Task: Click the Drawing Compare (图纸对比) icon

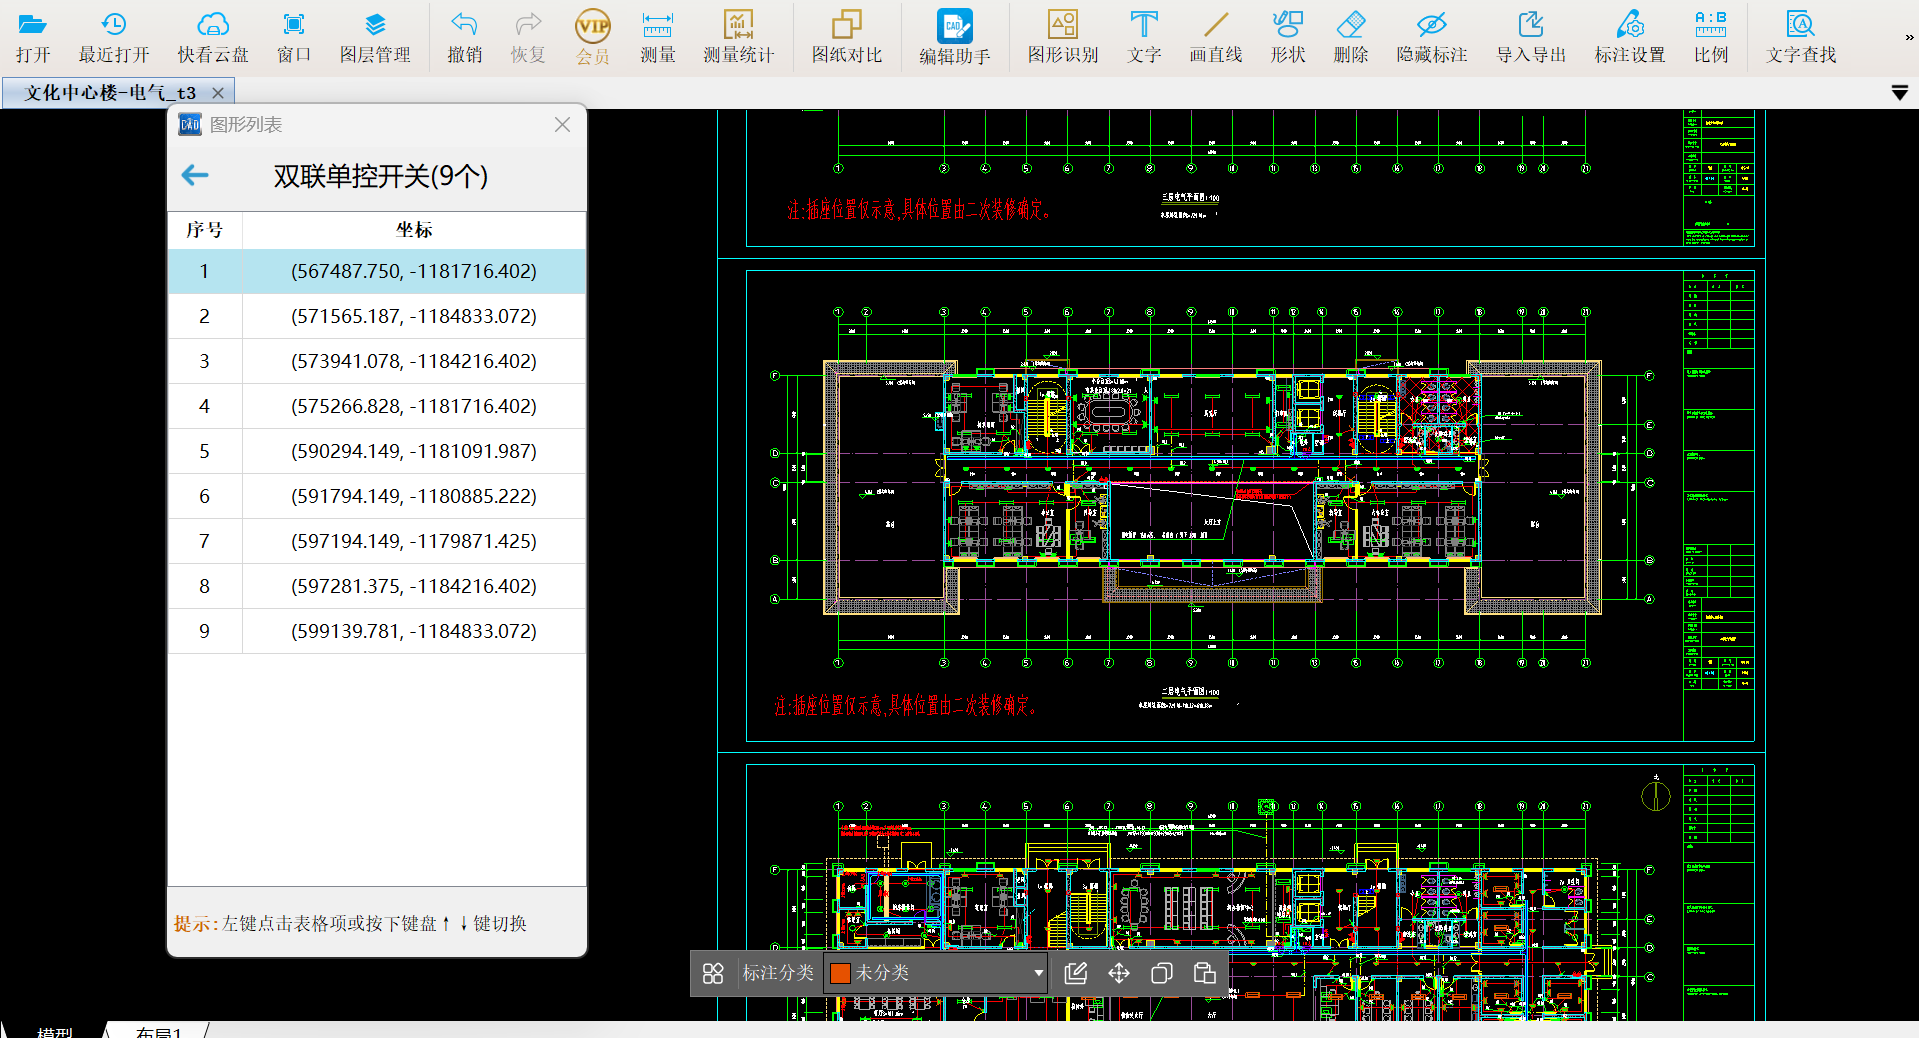Action: coord(846,36)
